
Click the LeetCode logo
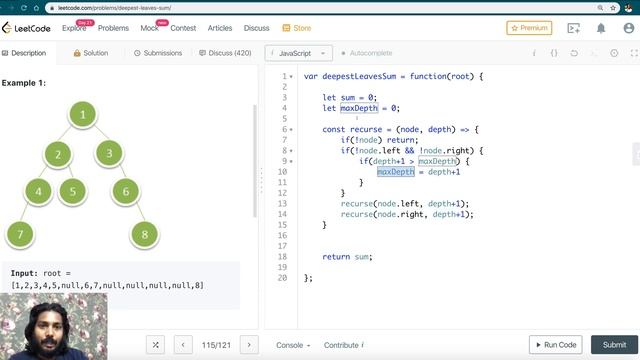26,28
